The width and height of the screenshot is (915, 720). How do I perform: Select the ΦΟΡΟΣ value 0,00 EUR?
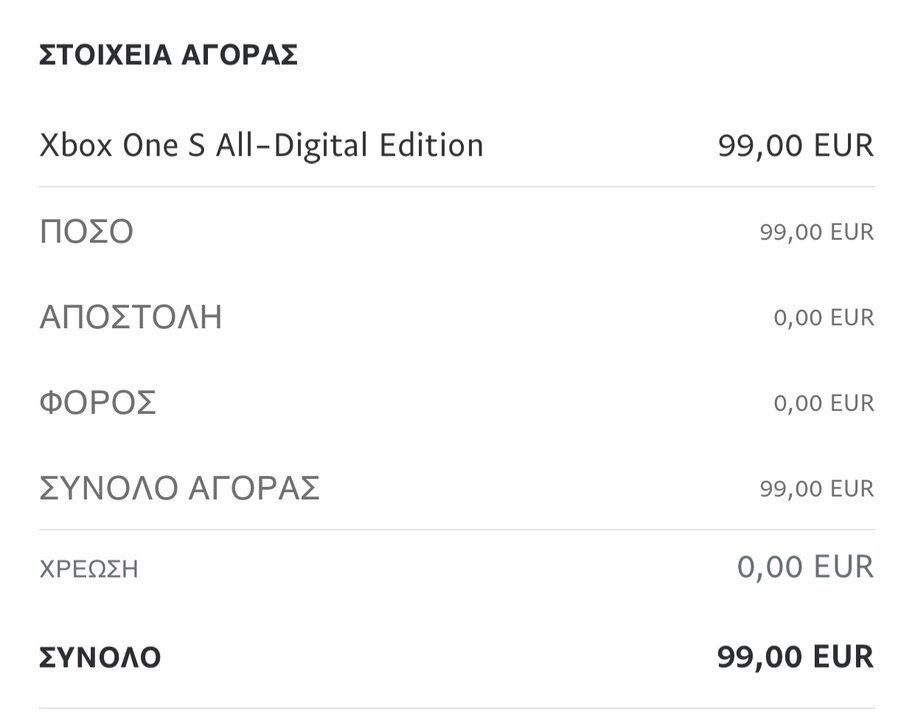coord(823,404)
